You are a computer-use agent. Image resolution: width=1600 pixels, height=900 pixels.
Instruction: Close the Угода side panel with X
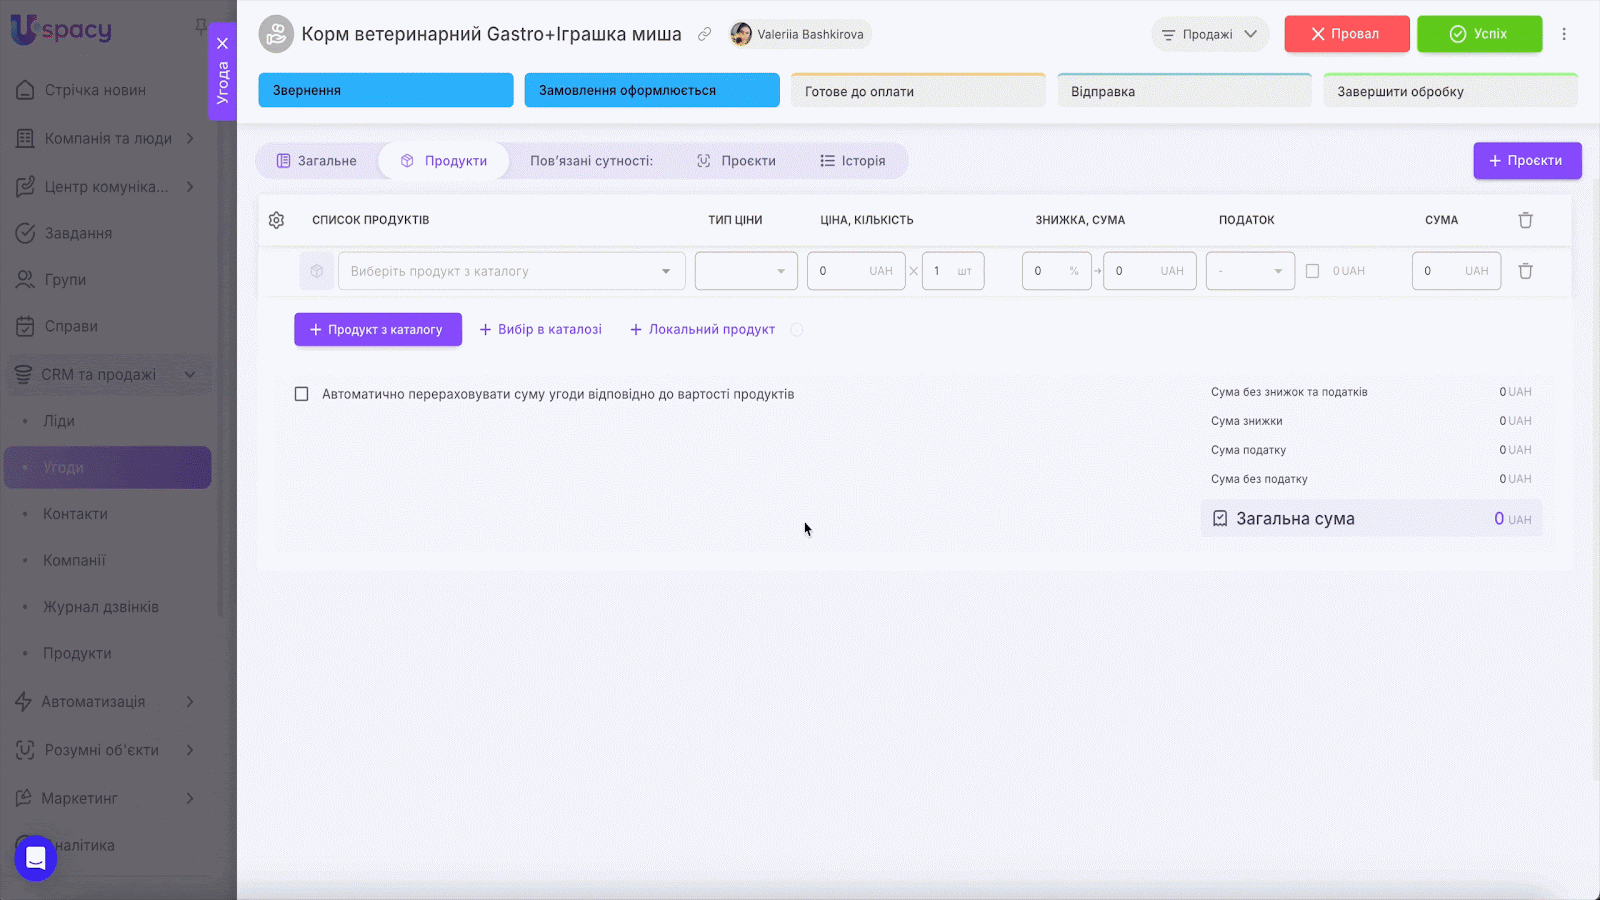(222, 43)
